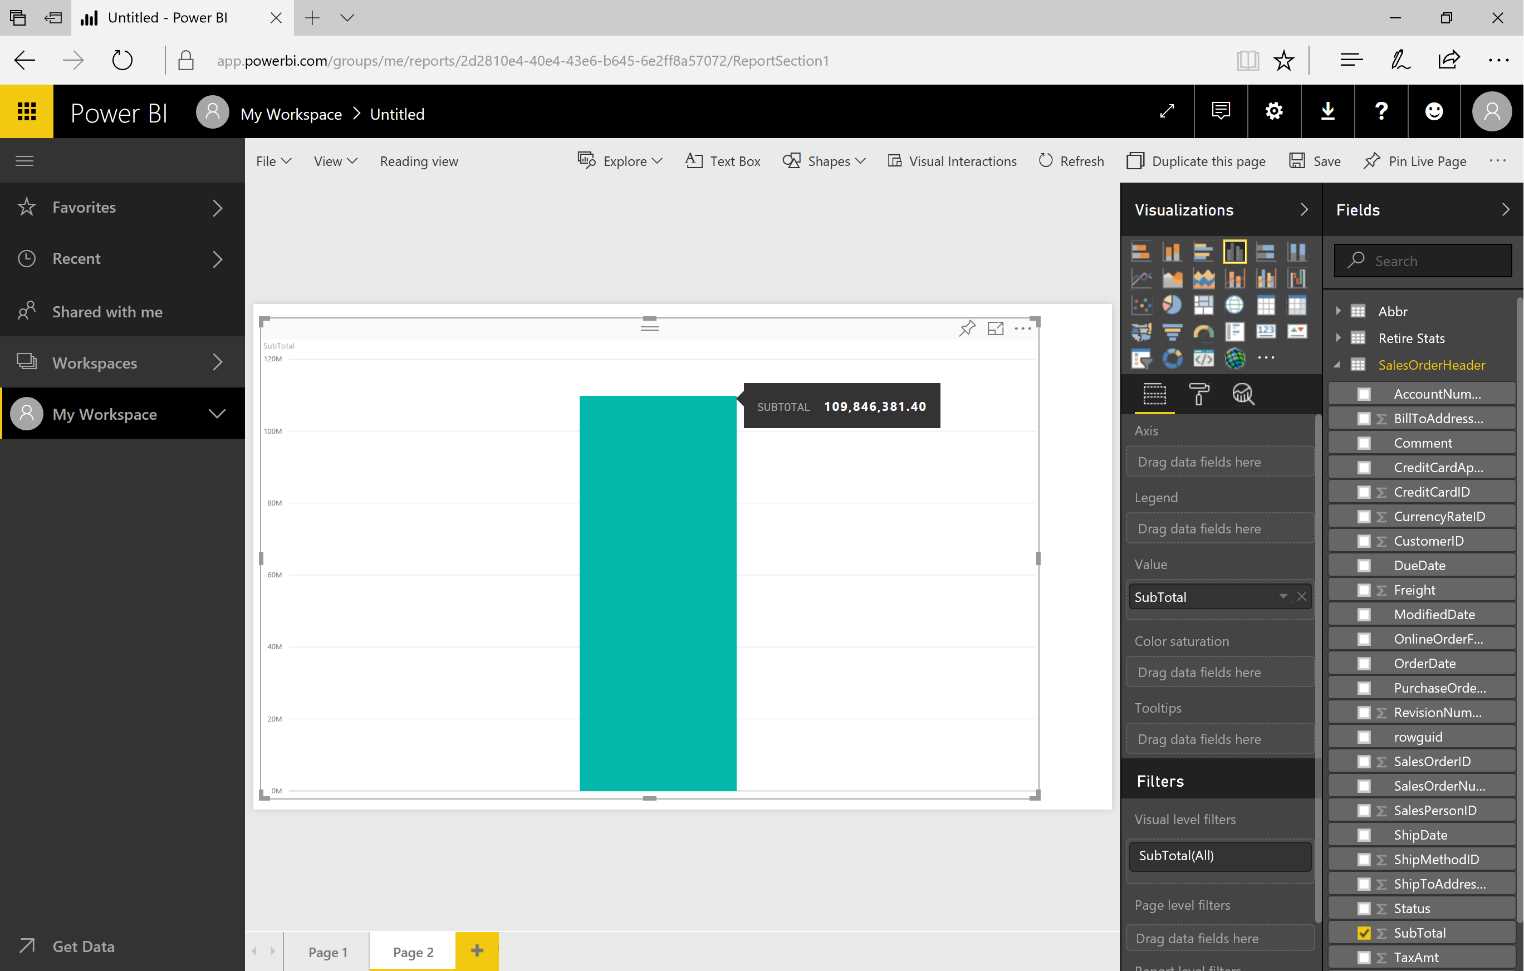Image resolution: width=1524 pixels, height=971 pixels.
Task: Open the View menu
Action: [334, 160]
